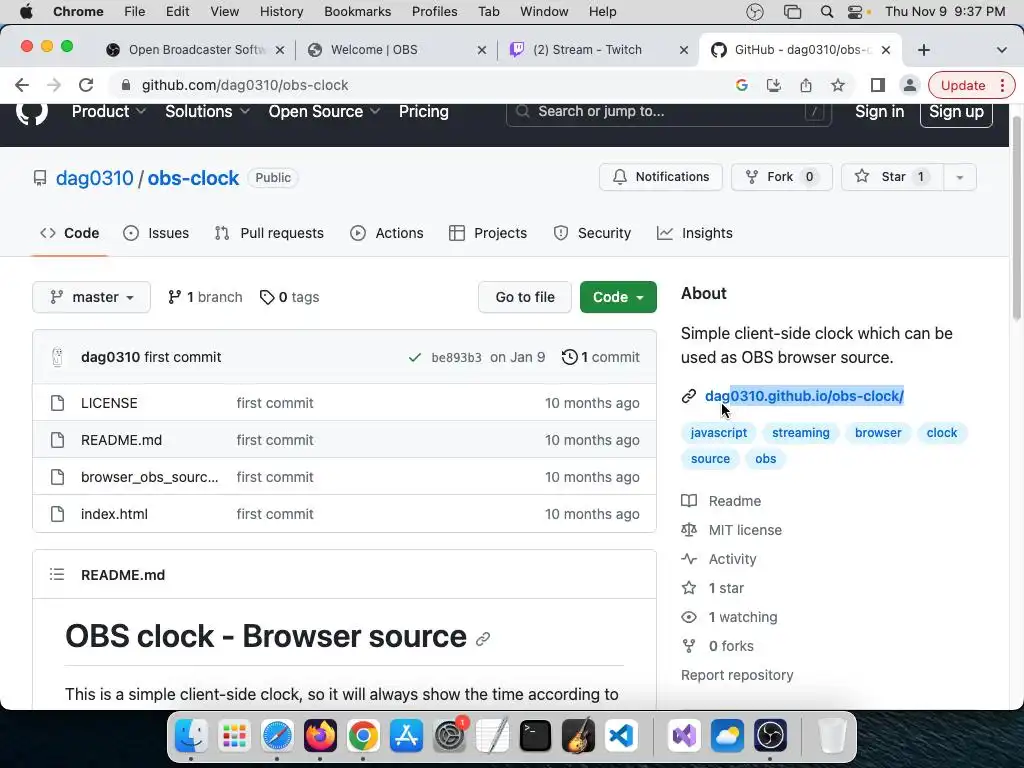Expand the green Code dropdown button

[618, 297]
